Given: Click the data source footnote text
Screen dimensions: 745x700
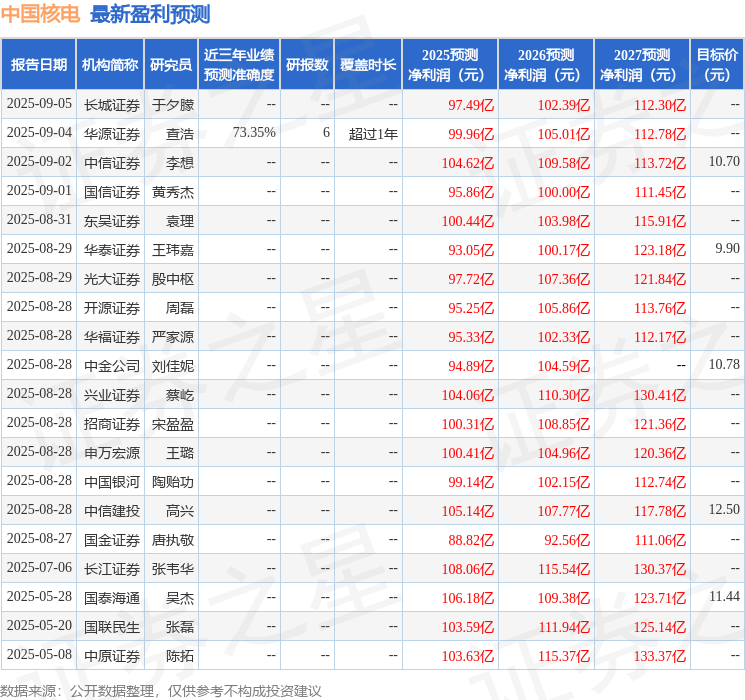Looking at the screenshot, I should 161,690.
